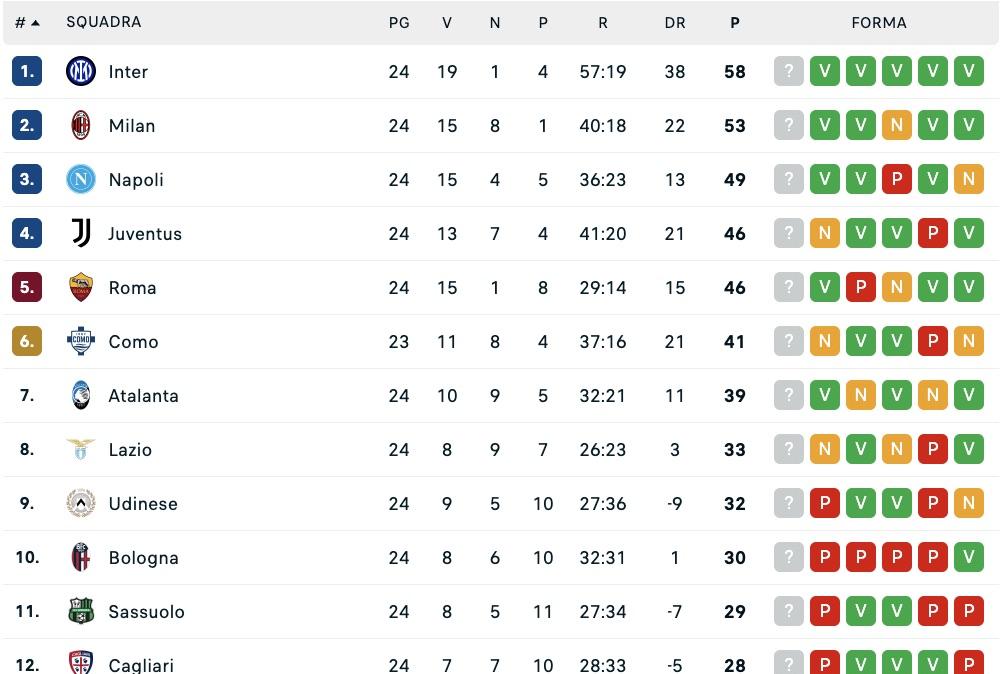Sort the table by the FORMA column

[878, 21]
